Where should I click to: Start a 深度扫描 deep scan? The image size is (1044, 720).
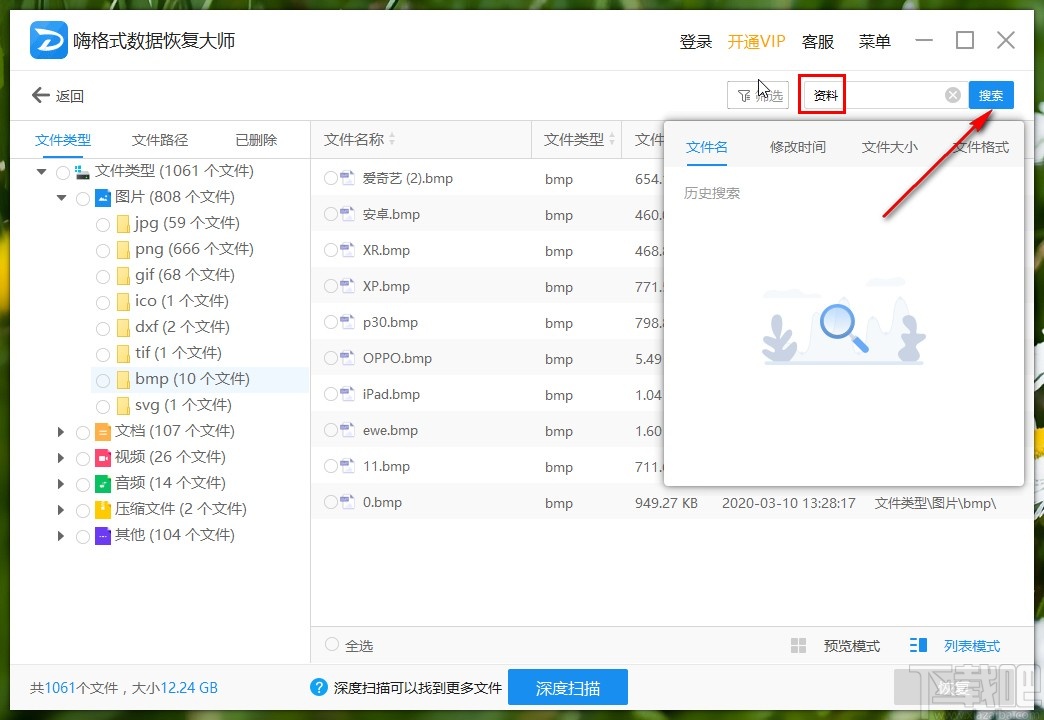tap(568, 687)
